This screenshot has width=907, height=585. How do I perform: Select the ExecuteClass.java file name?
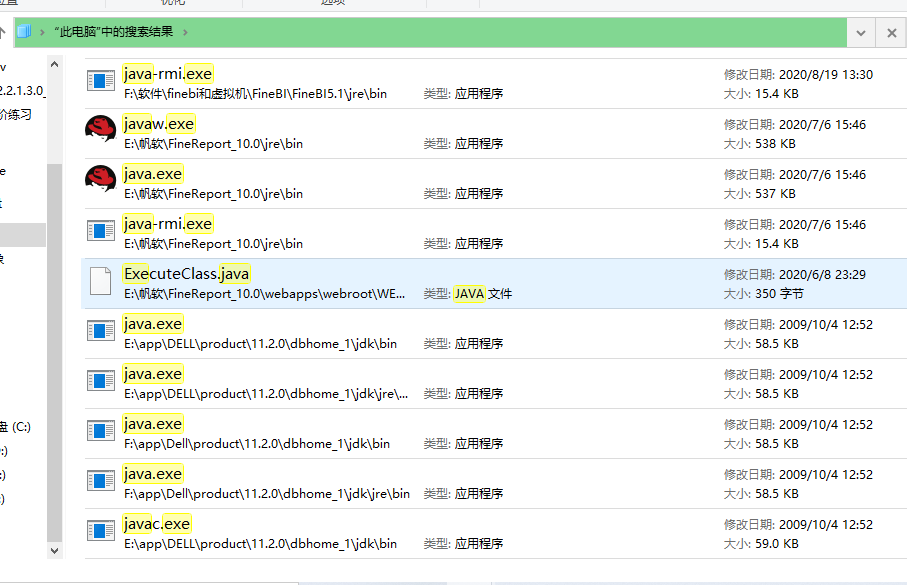[x=186, y=274]
